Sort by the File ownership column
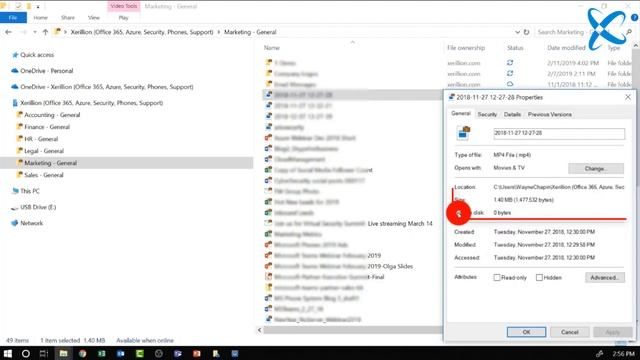The height and width of the screenshot is (360, 640). [x=466, y=48]
